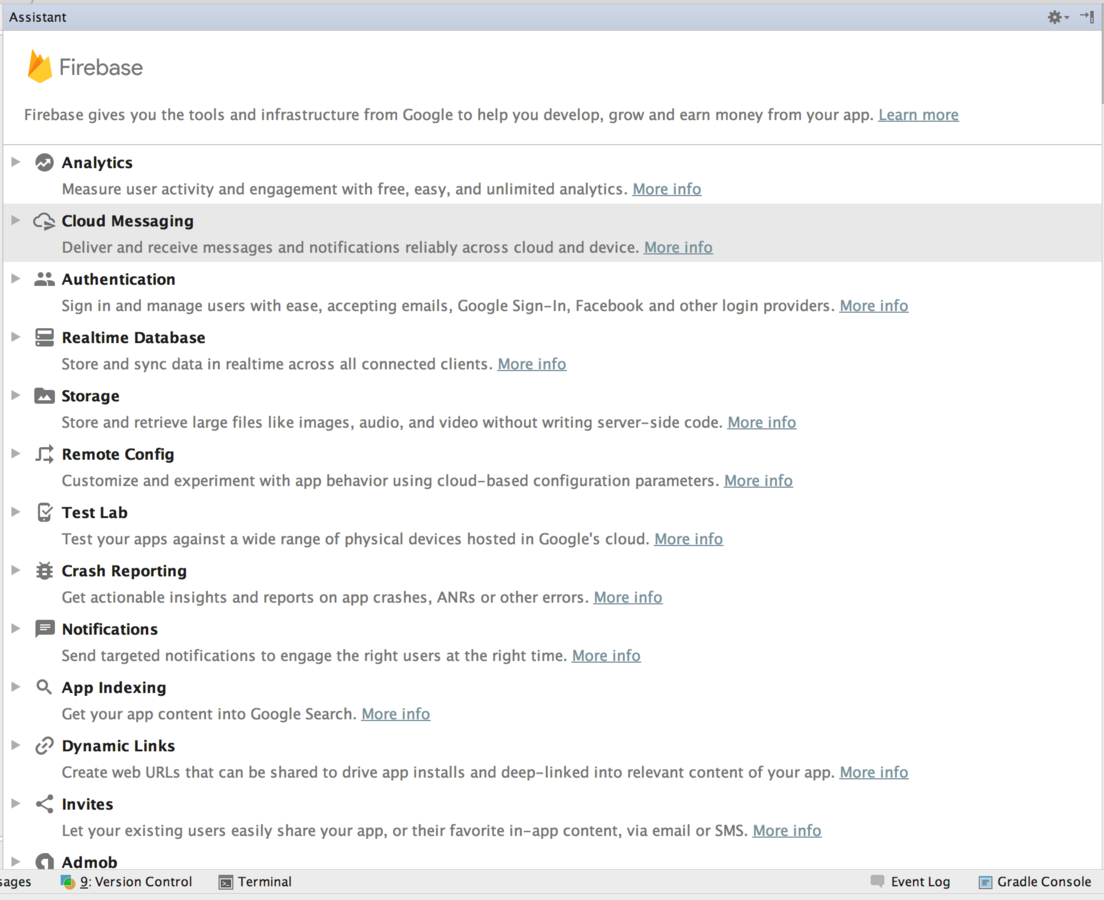Viewport: 1104px width, 900px height.
Task: Click the Notifications message icon
Action: (x=44, y=629)
